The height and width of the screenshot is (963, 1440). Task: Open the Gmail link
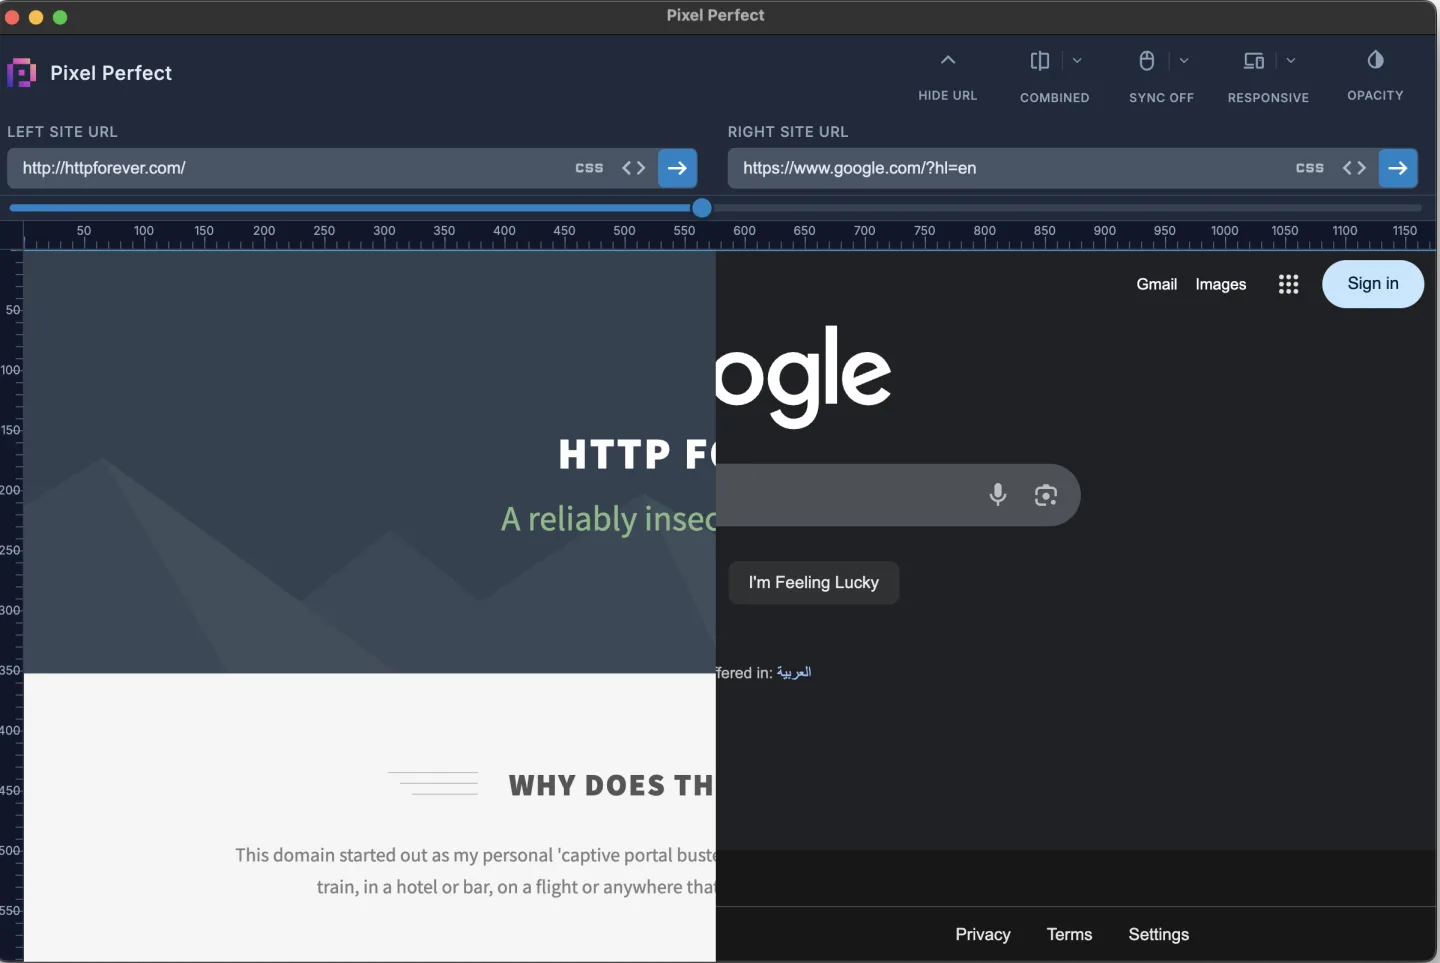point(1157,284)
